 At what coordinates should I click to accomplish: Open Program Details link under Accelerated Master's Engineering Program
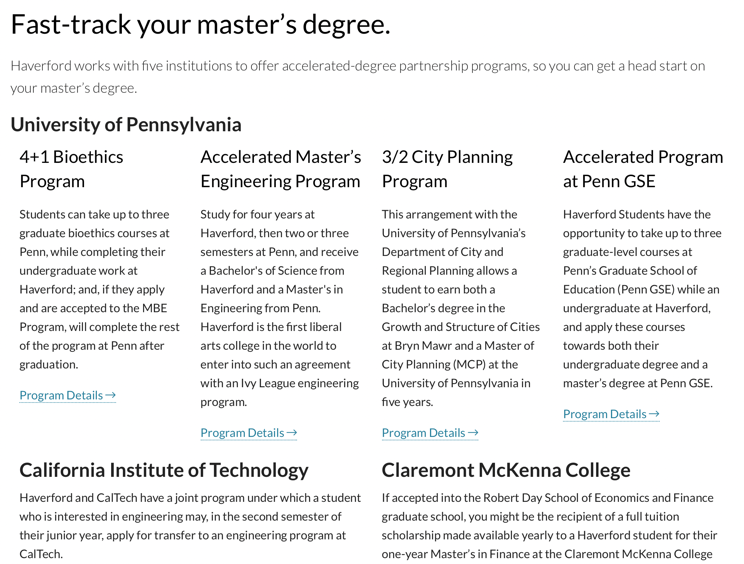click(x=249, y=433)
